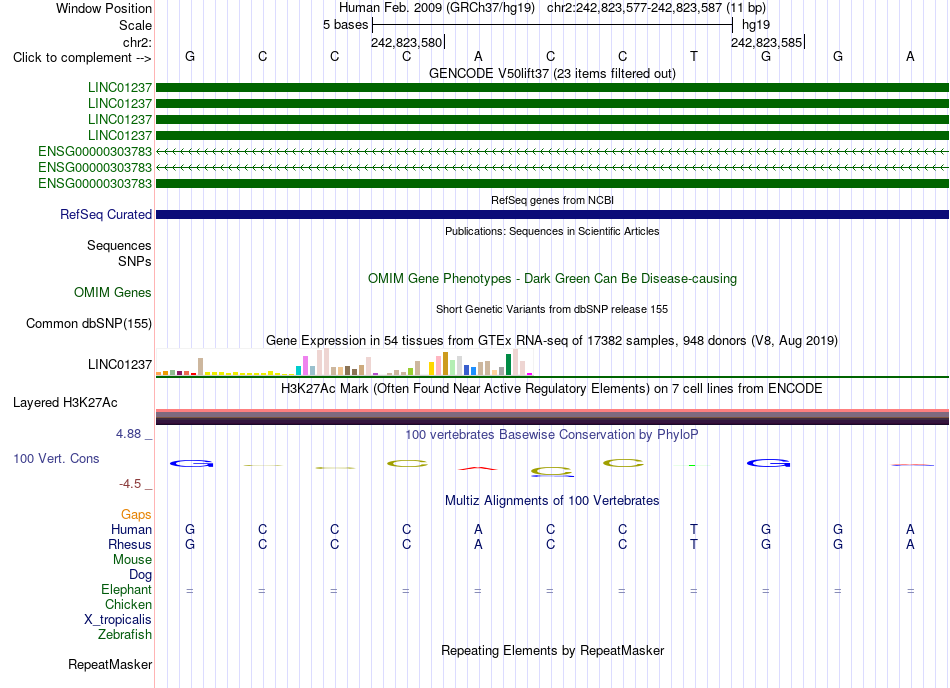
Task: Click the GTEx colored expression bar chart
Action: [344, 362]
